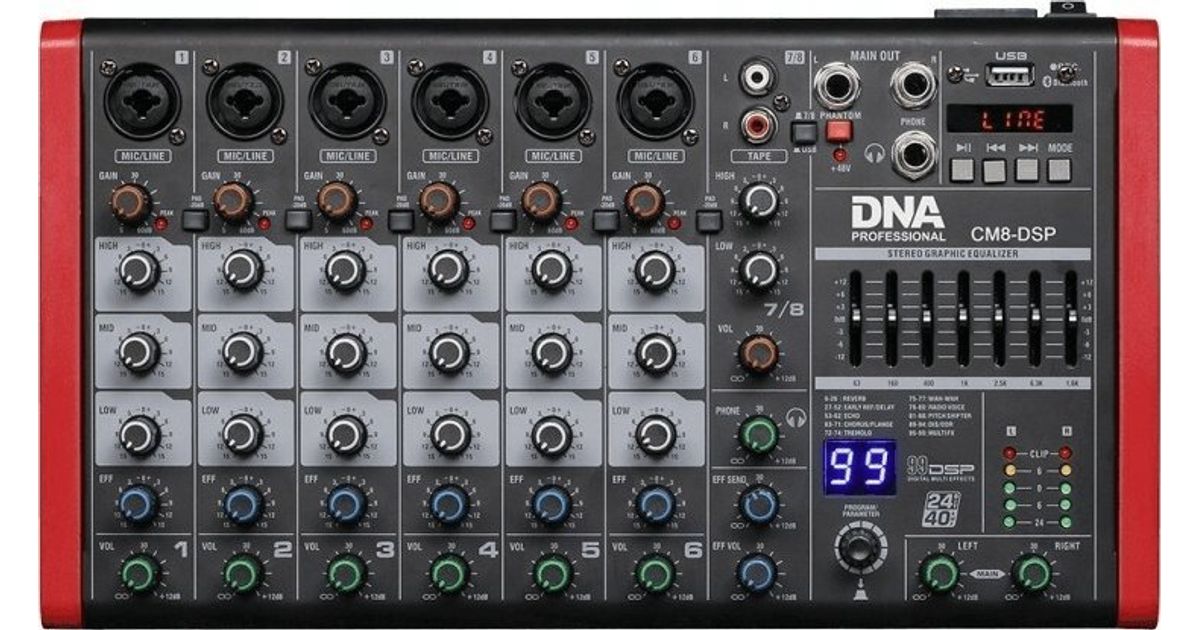The height and width of the screenshot is (630, 1200).
Task: Click the EFF SEND knob
Action: [x=759, y=505]
